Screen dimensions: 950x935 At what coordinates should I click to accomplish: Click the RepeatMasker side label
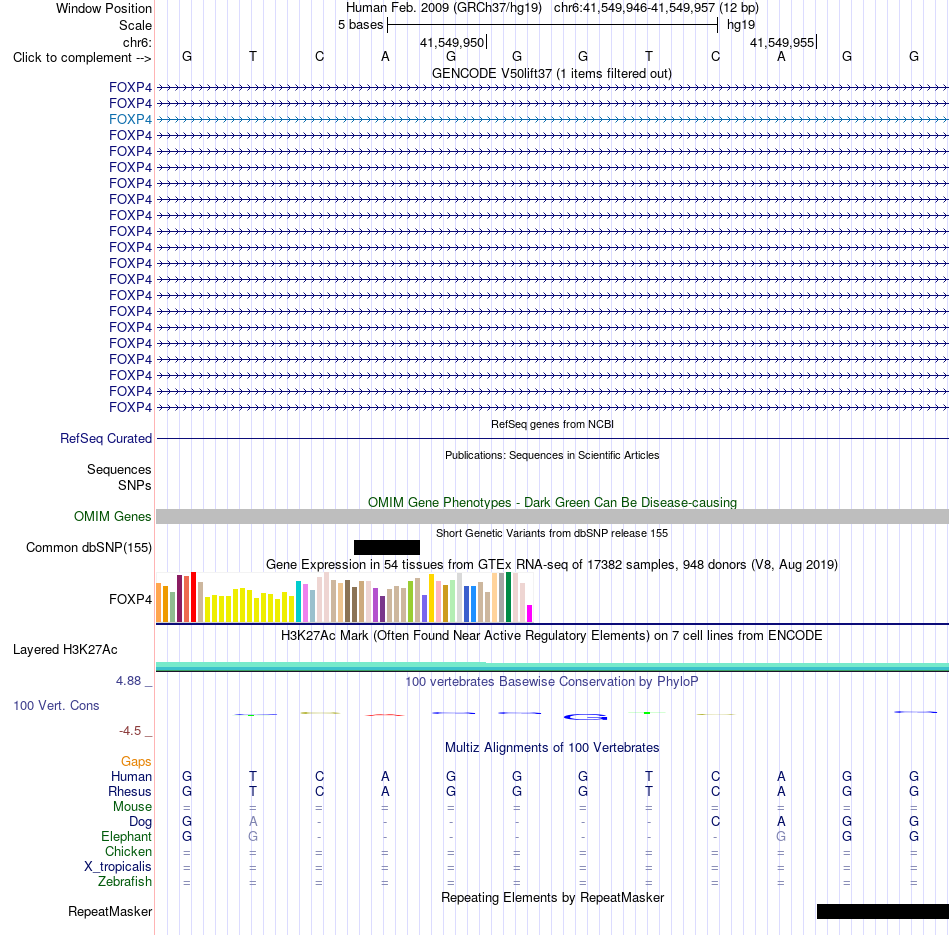(x=110, y=912)
